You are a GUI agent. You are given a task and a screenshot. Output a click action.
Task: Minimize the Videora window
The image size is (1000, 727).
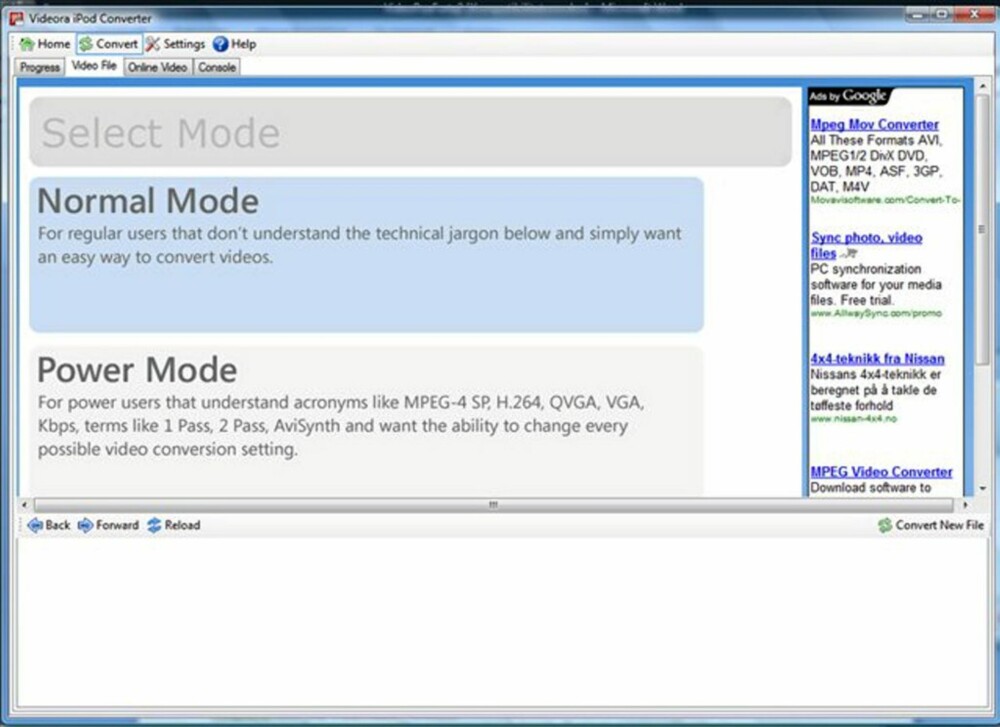[918, 14]
